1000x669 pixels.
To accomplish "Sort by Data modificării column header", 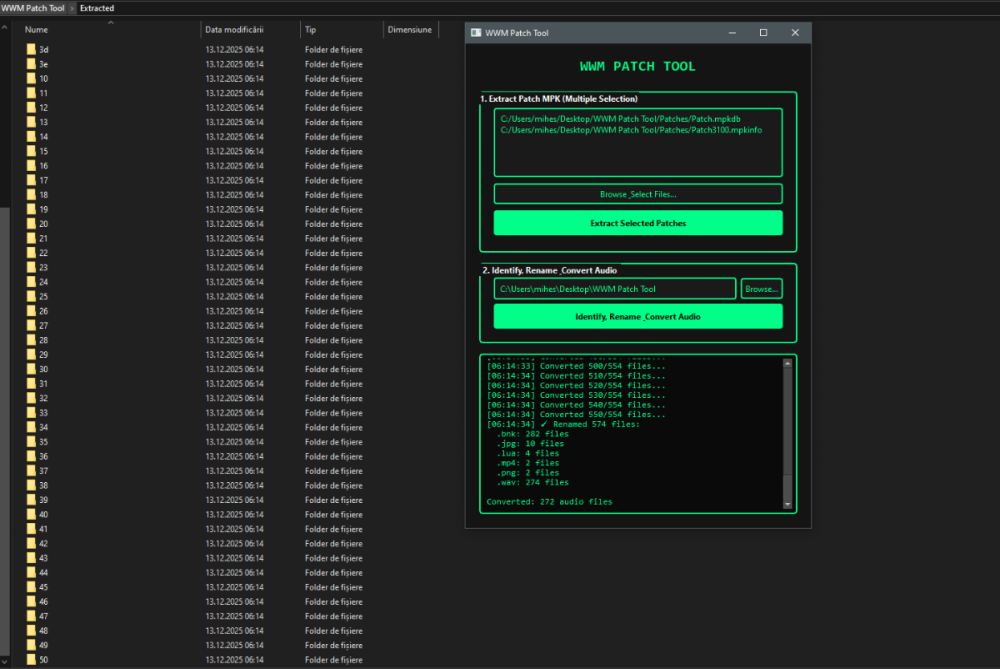I will click(x=234, y=30).
